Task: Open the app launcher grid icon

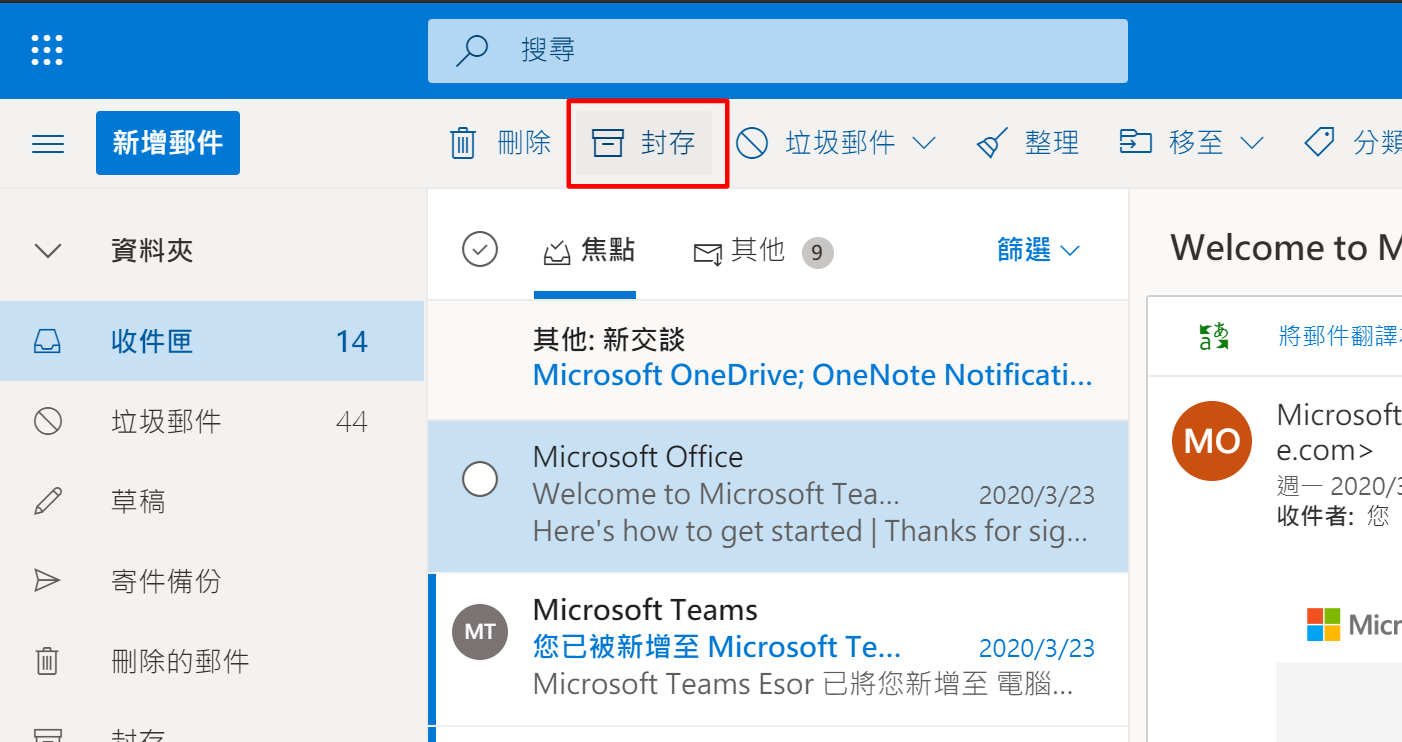Action: click(x=47, y=49)
